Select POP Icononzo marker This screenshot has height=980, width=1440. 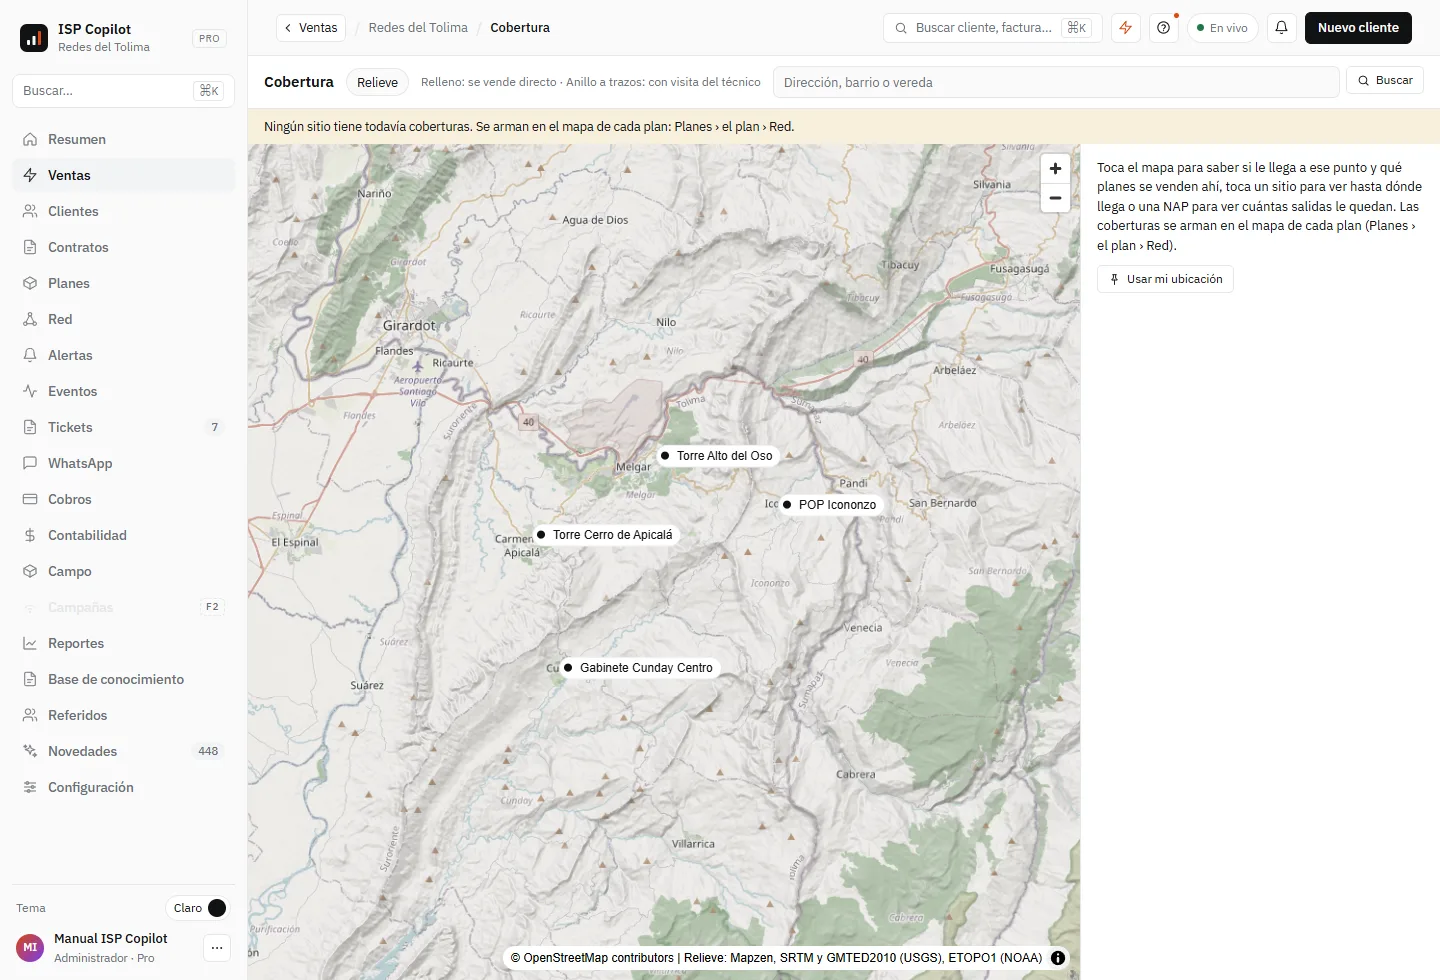click(x=830, y=505)
